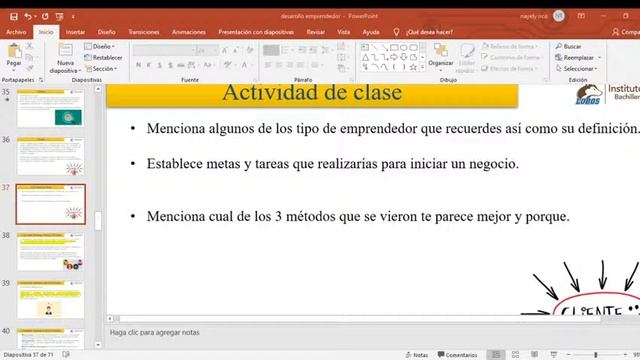Open the Portapapeles dialog launcher
Screen dimensions: 640x360
pos(41,80)
